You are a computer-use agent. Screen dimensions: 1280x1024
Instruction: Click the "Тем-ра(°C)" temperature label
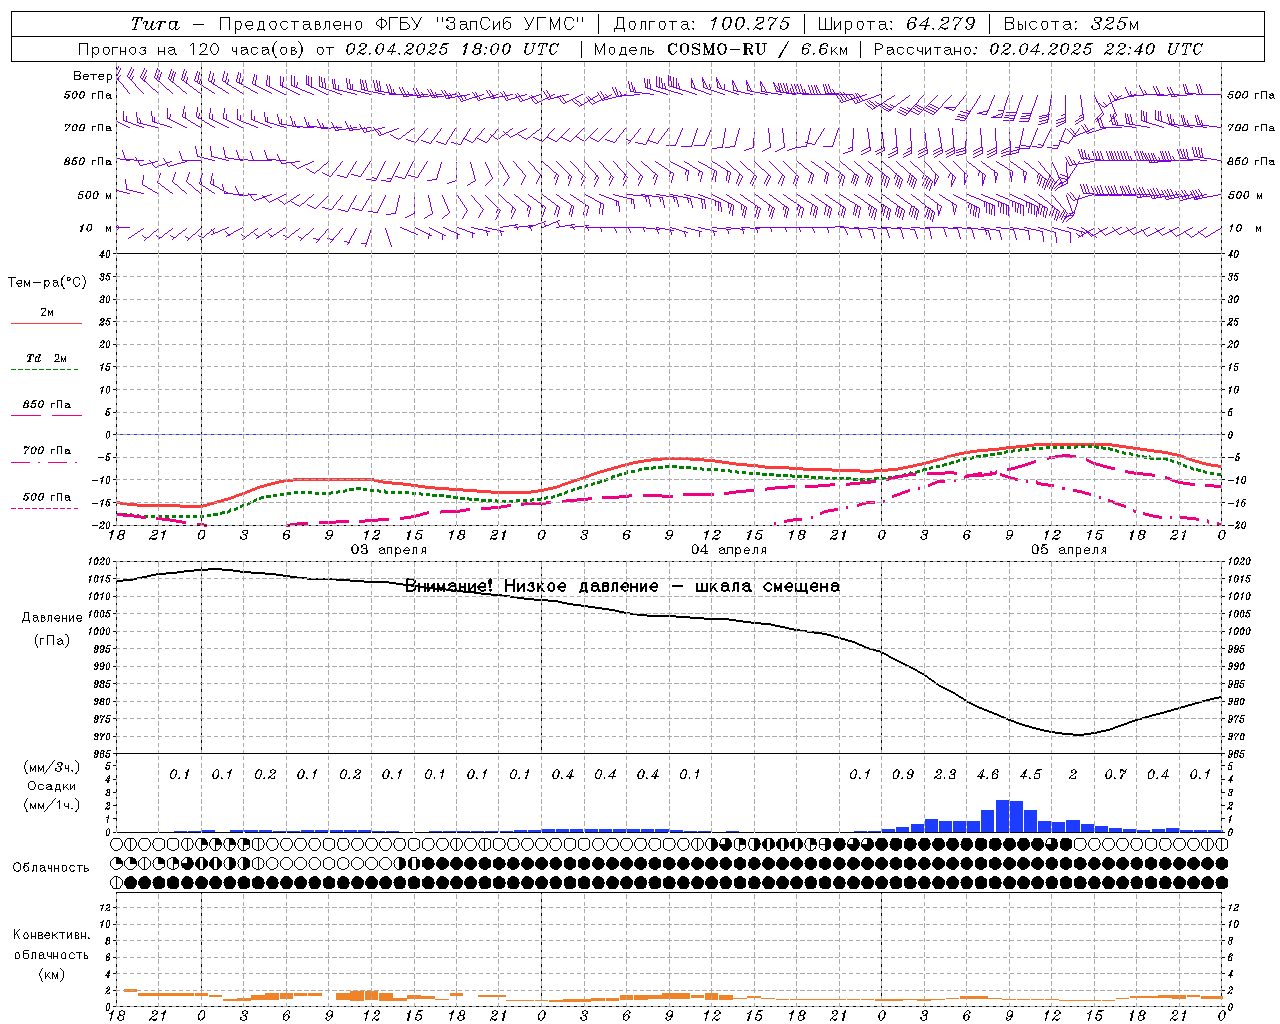click(47, 283)
